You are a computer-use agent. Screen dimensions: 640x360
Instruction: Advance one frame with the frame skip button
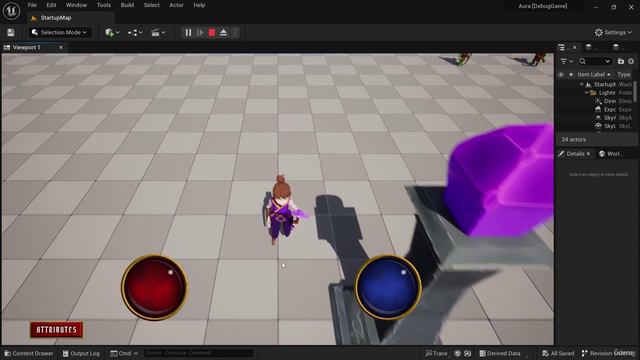click(x=200, y=33)
